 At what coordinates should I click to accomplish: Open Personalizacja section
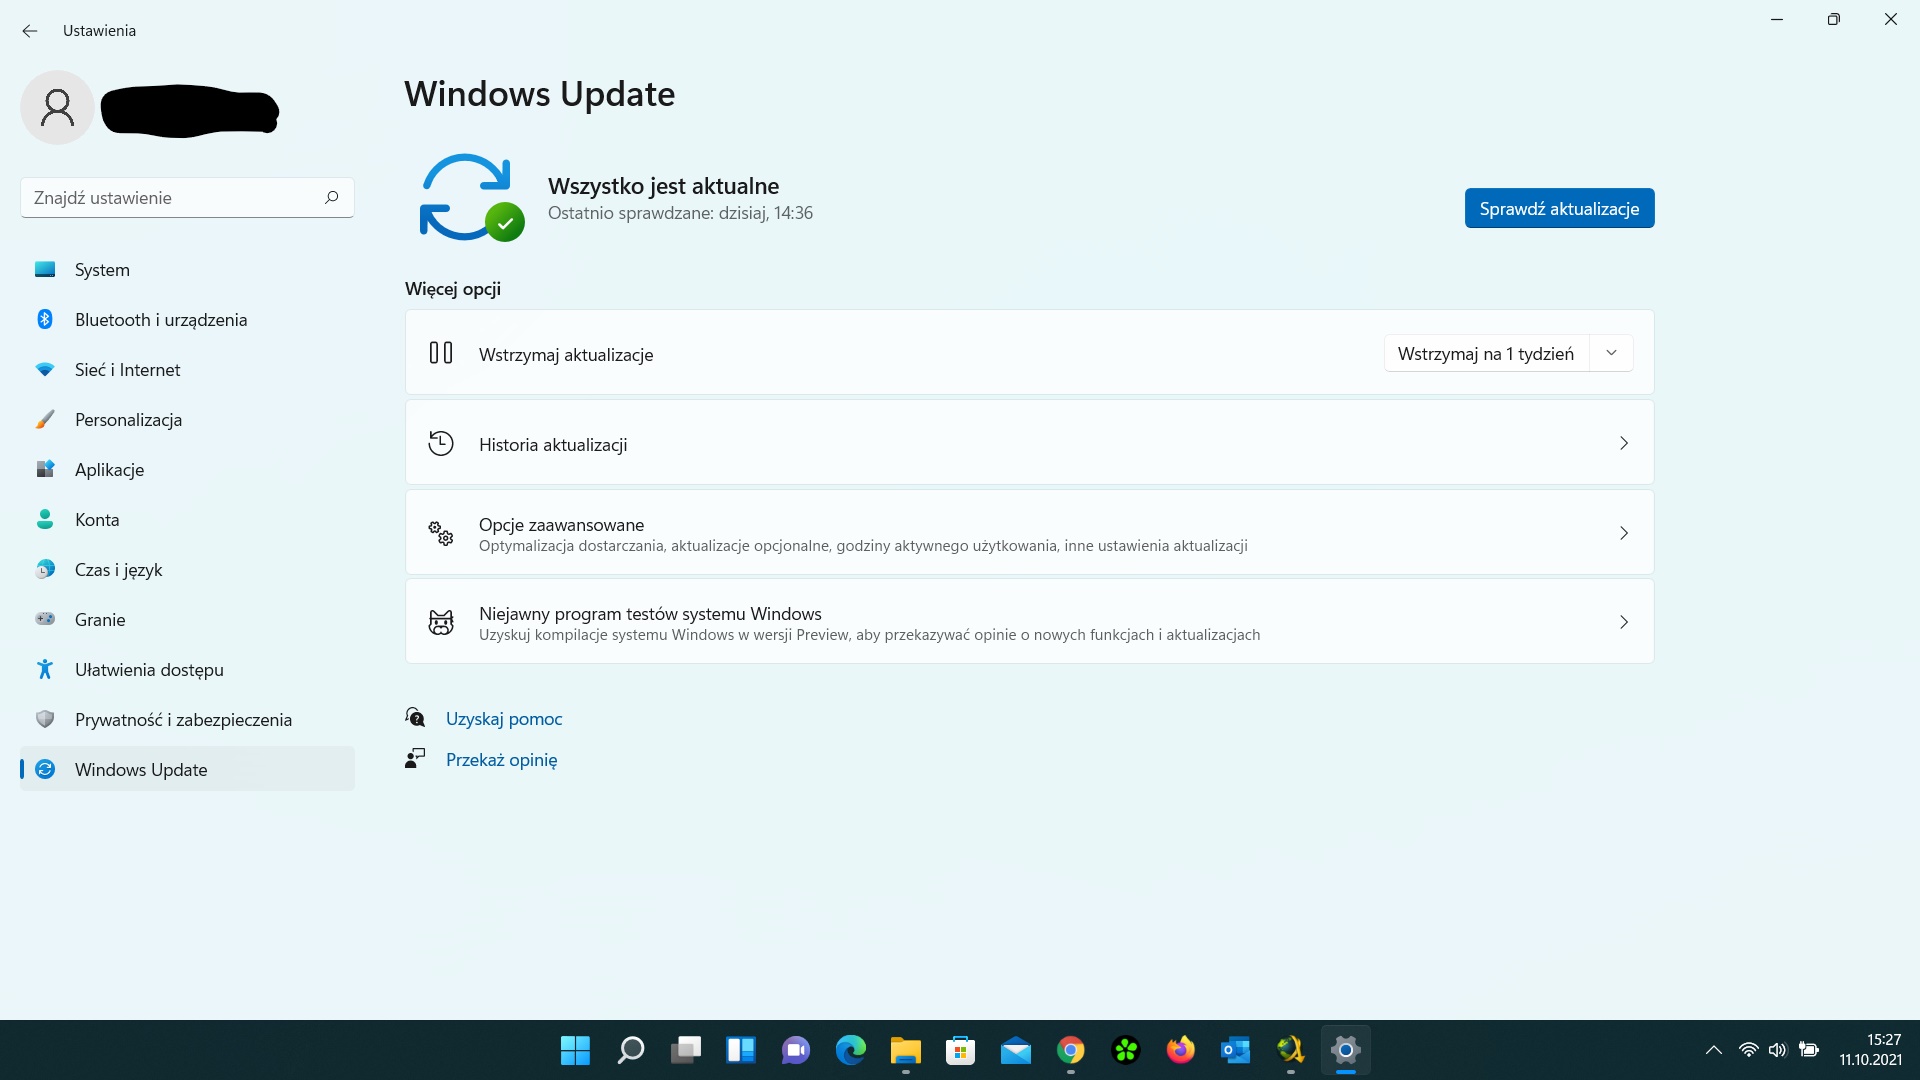tap(187, 419)
